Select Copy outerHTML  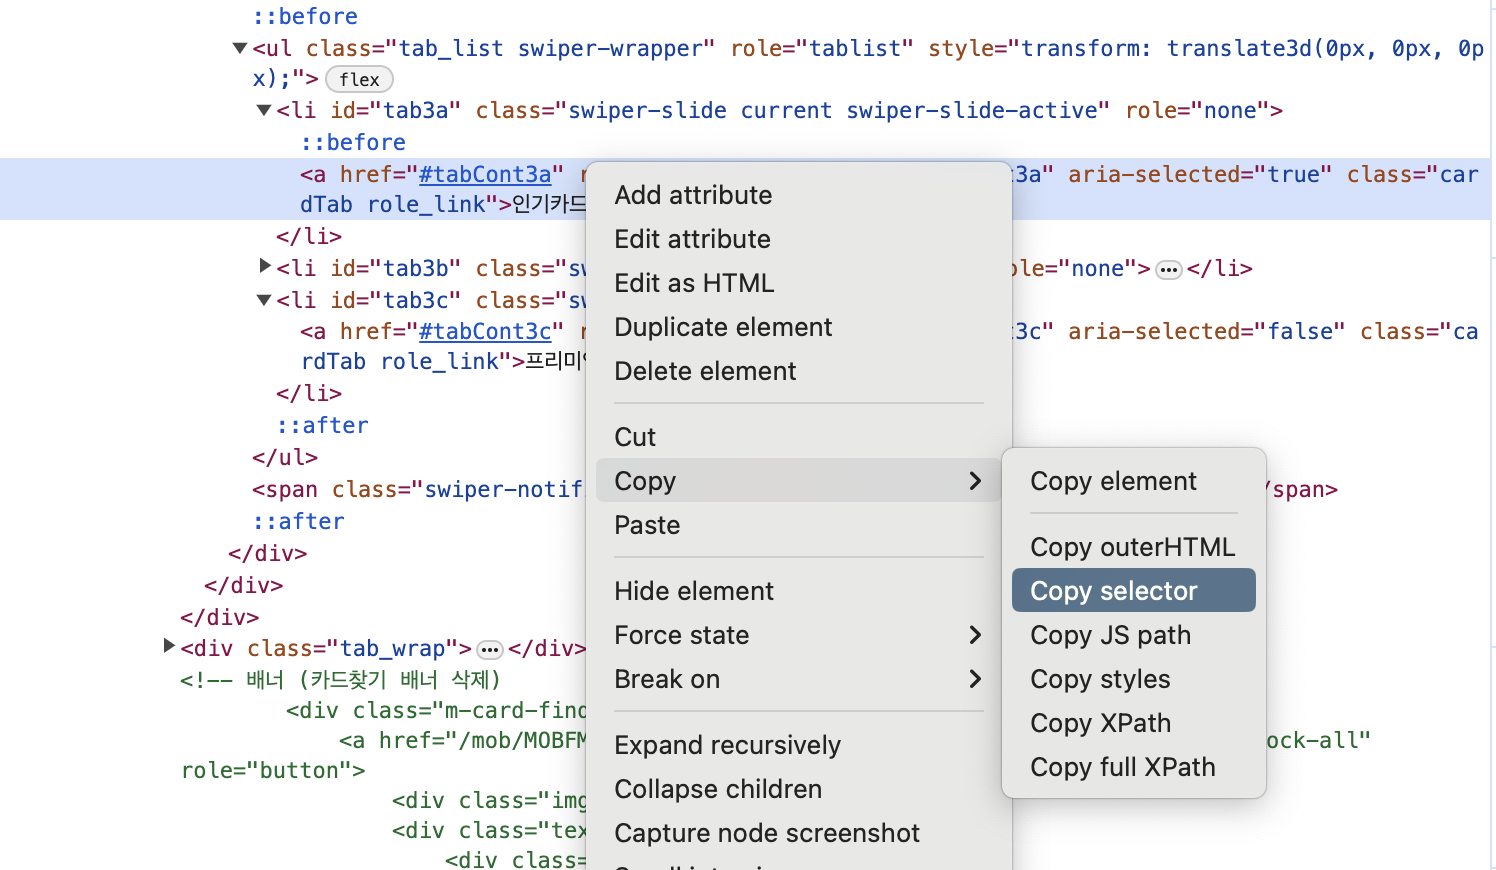(1132, 547)
